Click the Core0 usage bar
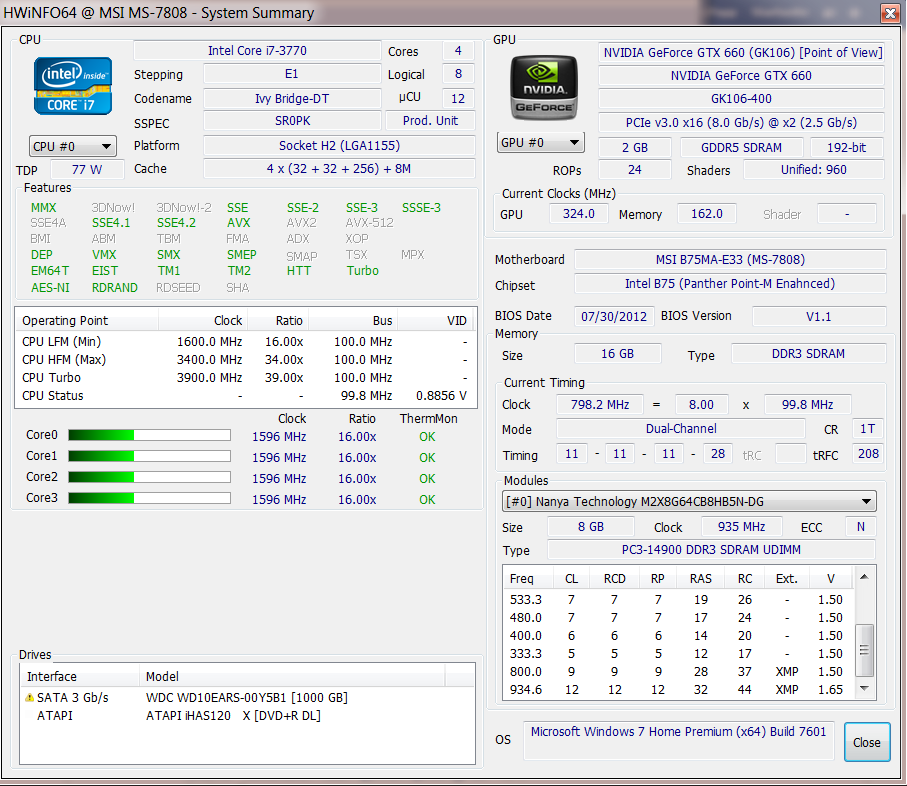Viewport: 907px width, 786px height. (149, 435)
